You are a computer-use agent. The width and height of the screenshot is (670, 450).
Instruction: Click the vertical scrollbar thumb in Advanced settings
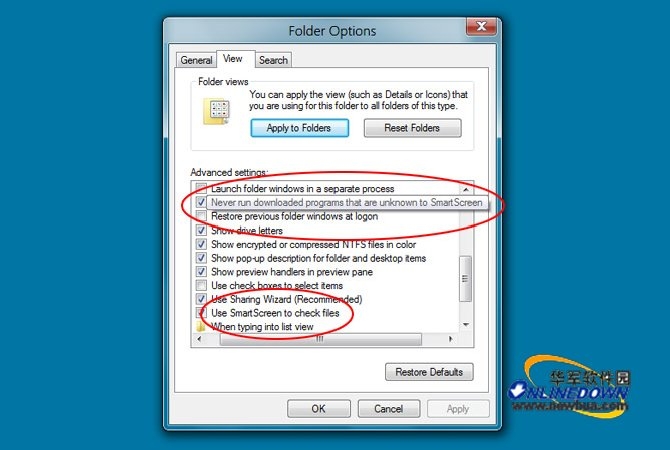(x=466, y=279)
